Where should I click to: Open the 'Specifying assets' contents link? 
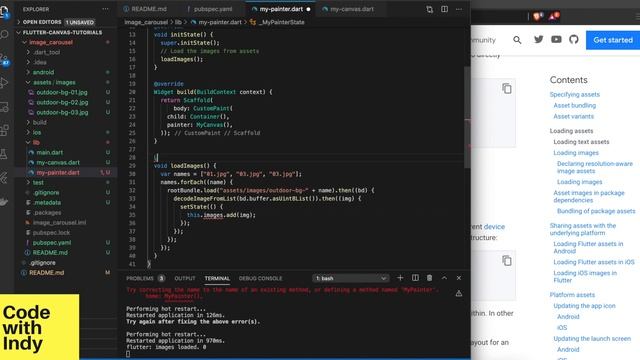[574, 94]
